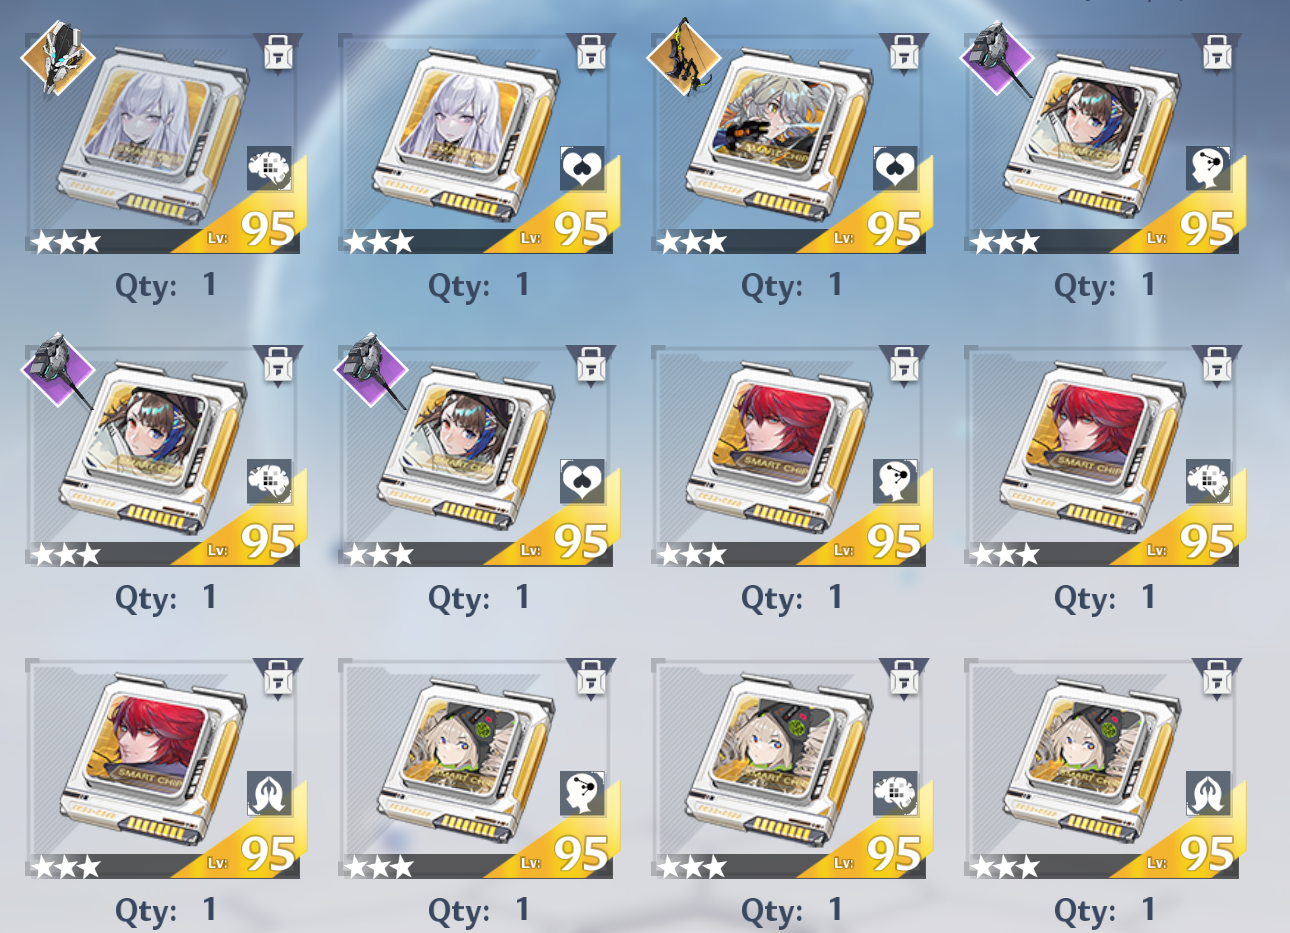Toggle lock on red-haired chip with brain icon

tap(1217, 366)
